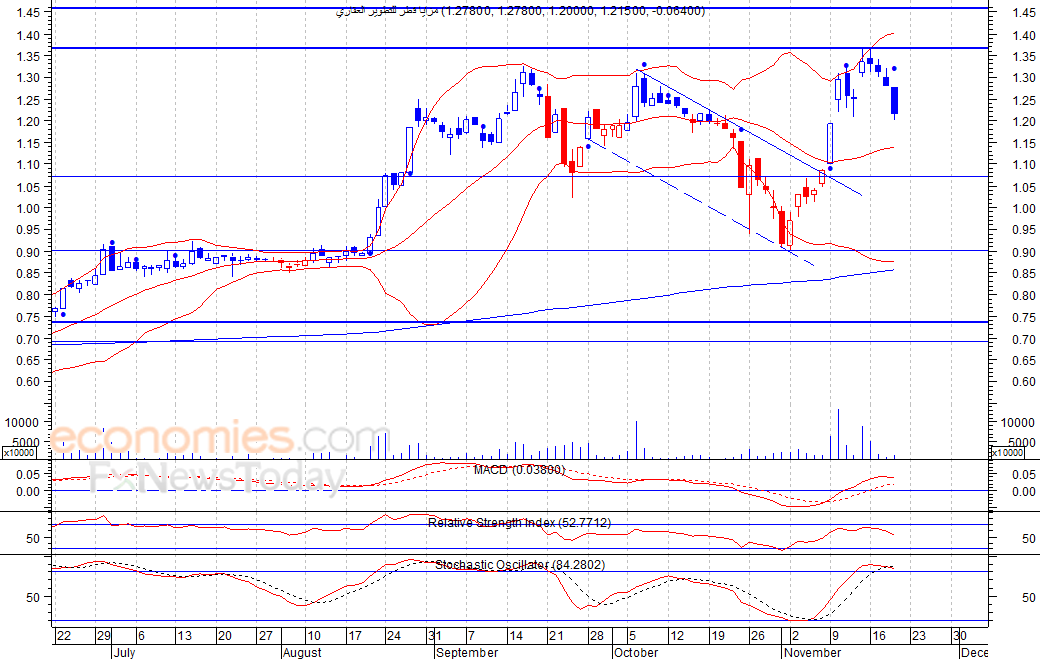Screen dimensions: 1040x659
Task: Click 0.60 on the right price axis
Action: coord(1023,382)
